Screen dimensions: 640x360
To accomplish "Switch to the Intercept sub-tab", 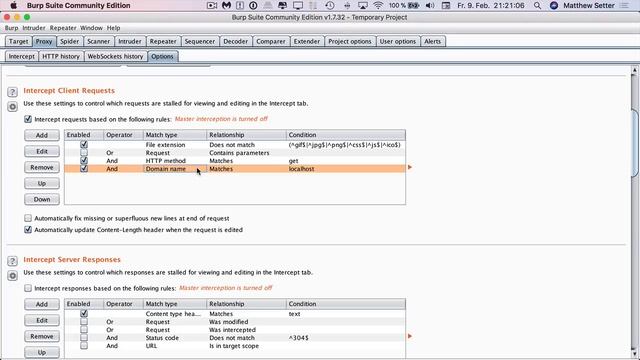I will (22, 56).
